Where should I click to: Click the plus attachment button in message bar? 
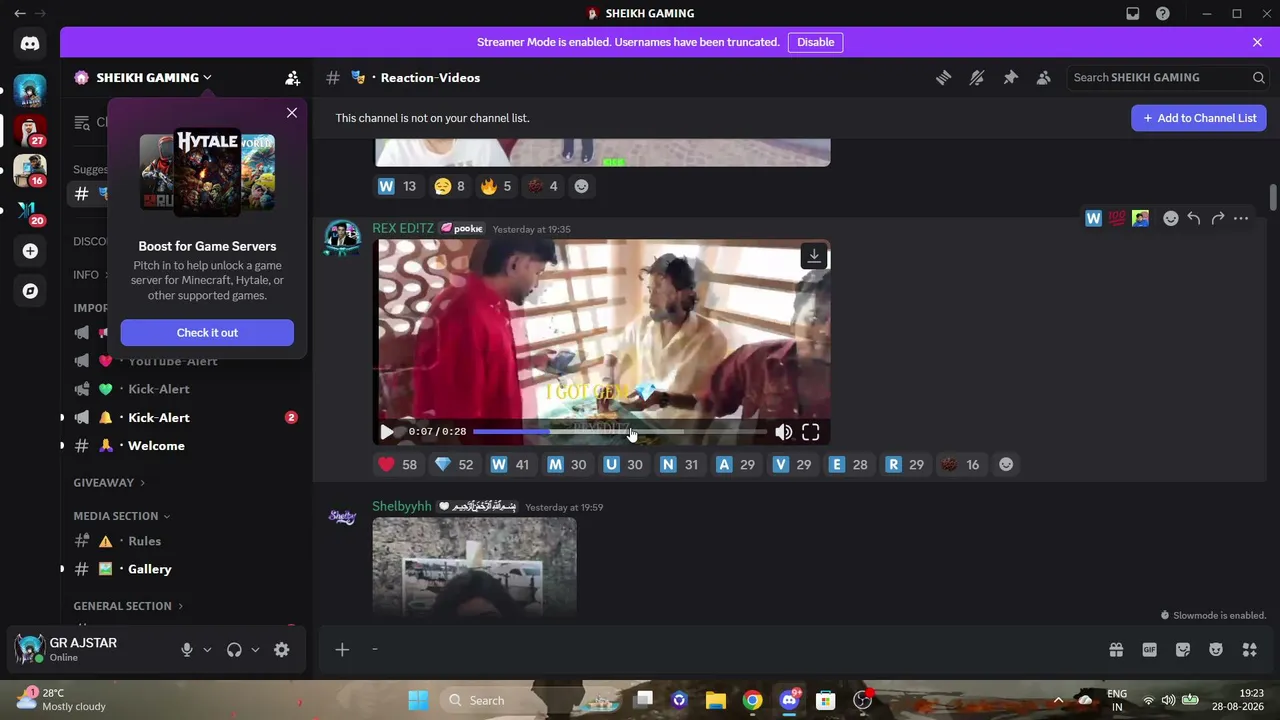[x=342, y=649]
